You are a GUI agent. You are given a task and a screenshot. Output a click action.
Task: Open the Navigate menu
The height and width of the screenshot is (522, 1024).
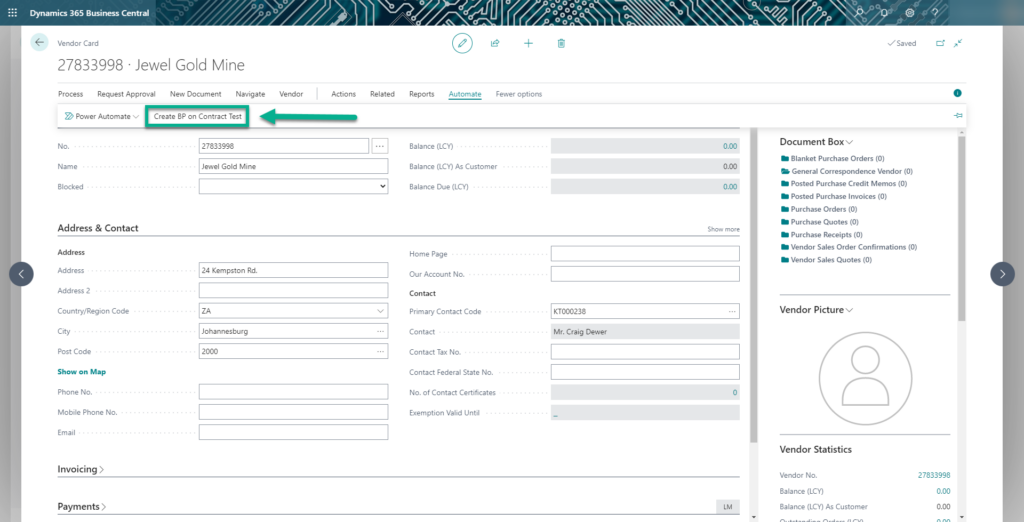coord(250,94)
